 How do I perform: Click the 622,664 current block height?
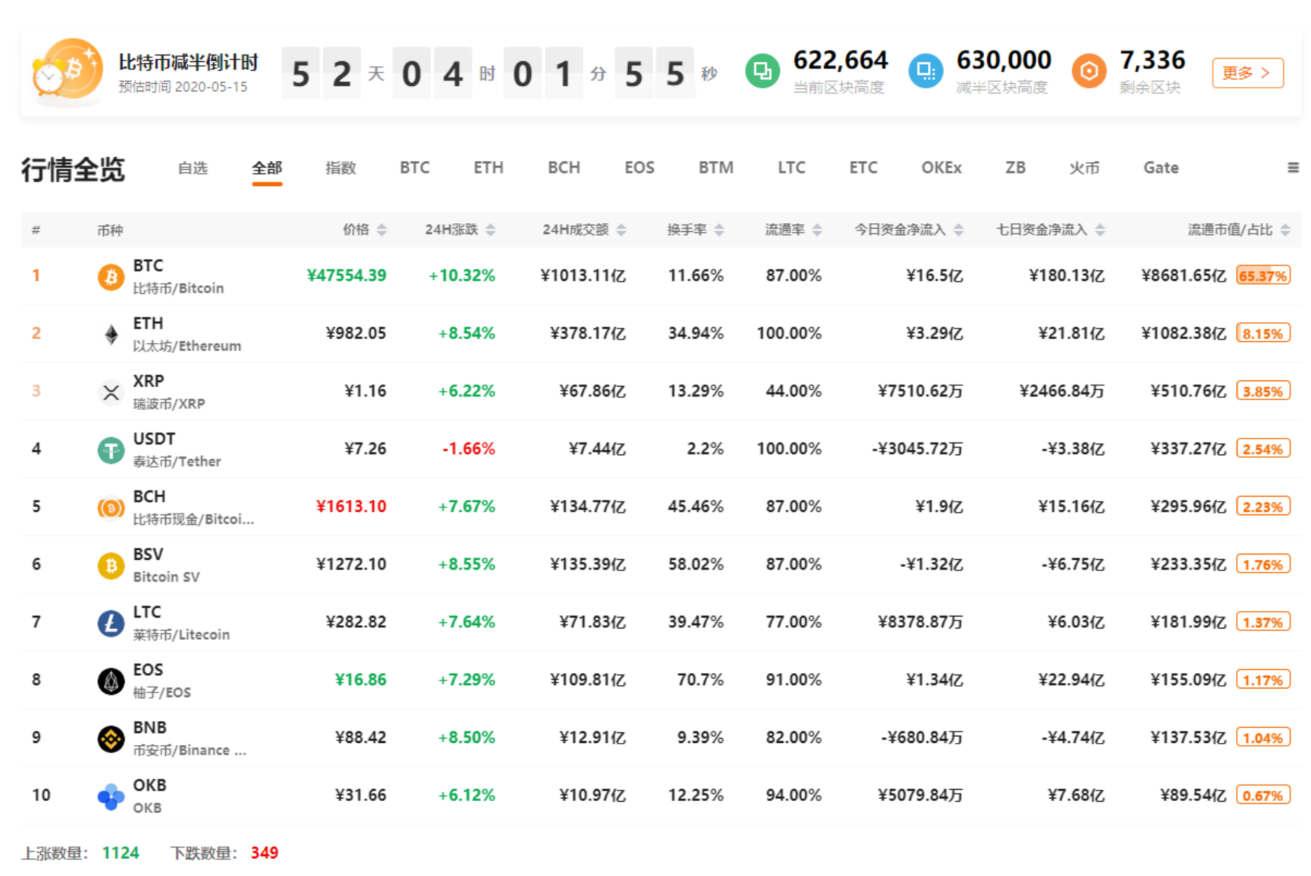(841, 60)
